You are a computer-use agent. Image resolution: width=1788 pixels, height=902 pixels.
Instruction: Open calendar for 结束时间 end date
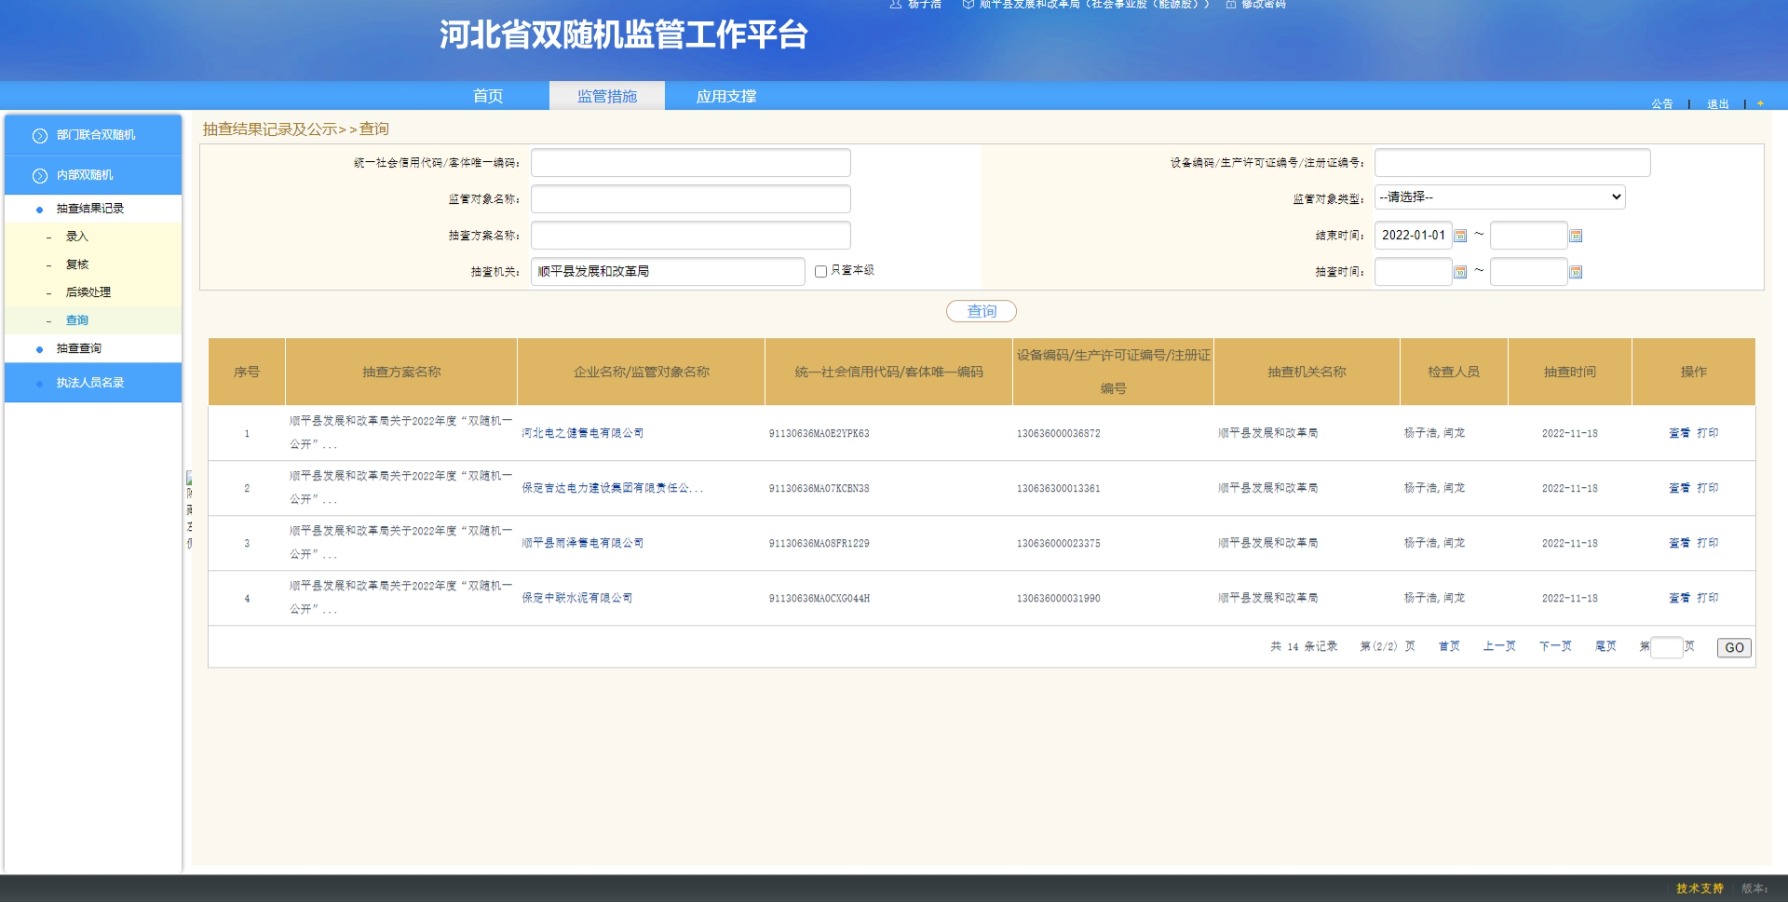pyautogui.click(x=1576, y=236)
